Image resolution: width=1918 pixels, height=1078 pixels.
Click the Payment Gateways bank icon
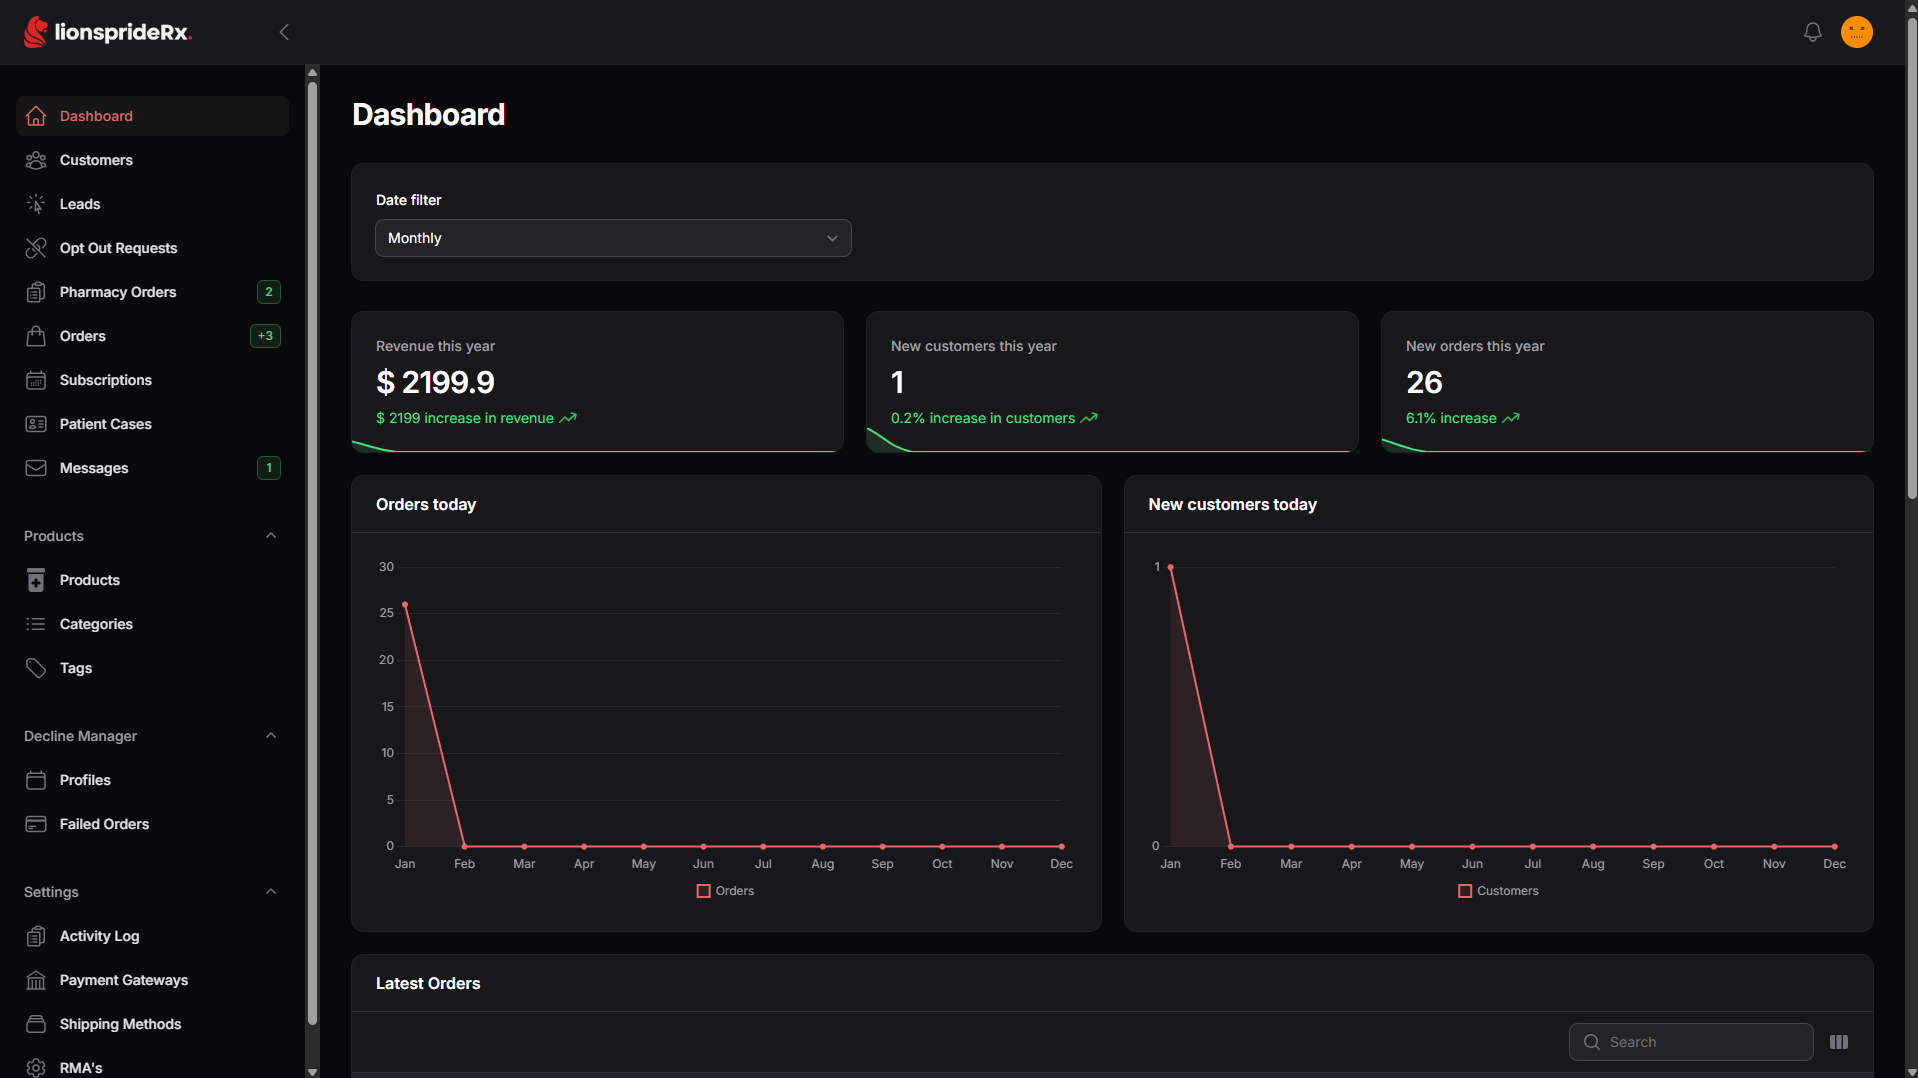(36, 980)
